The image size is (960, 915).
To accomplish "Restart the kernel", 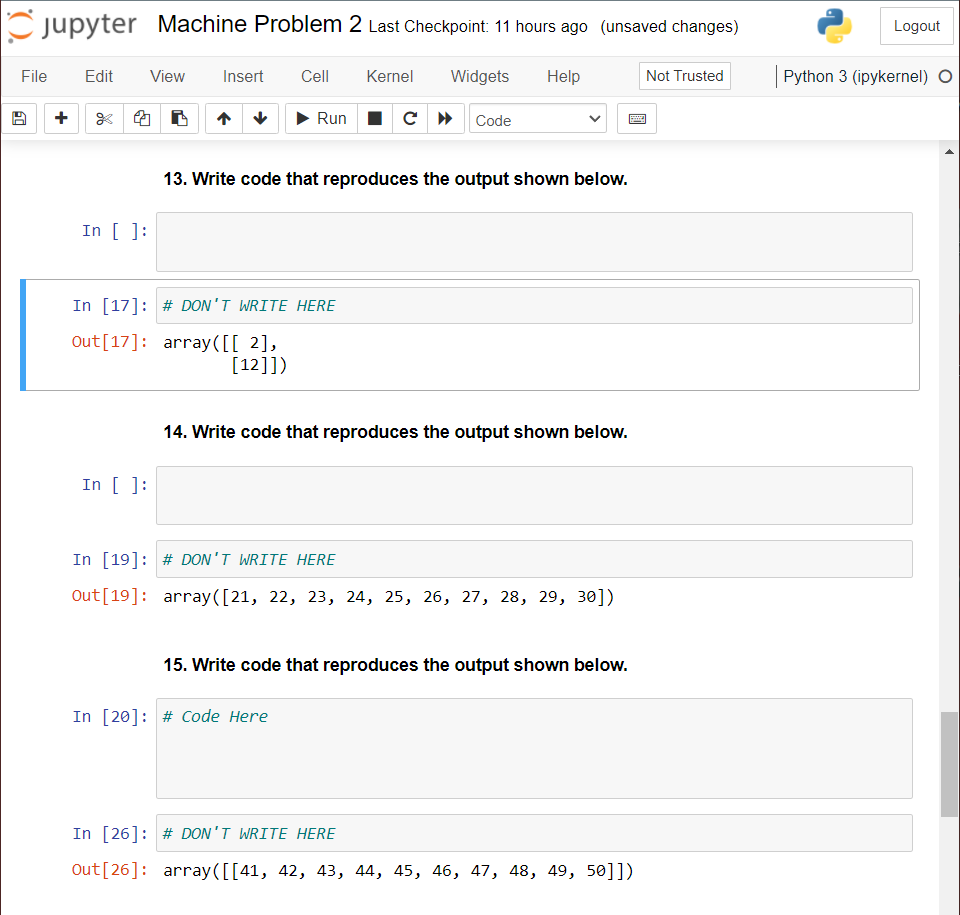I will (x=410, y=118).
